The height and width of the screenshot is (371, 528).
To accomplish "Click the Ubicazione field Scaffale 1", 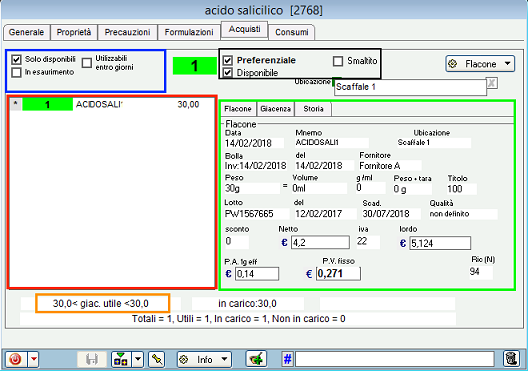I will pos(410,87).
